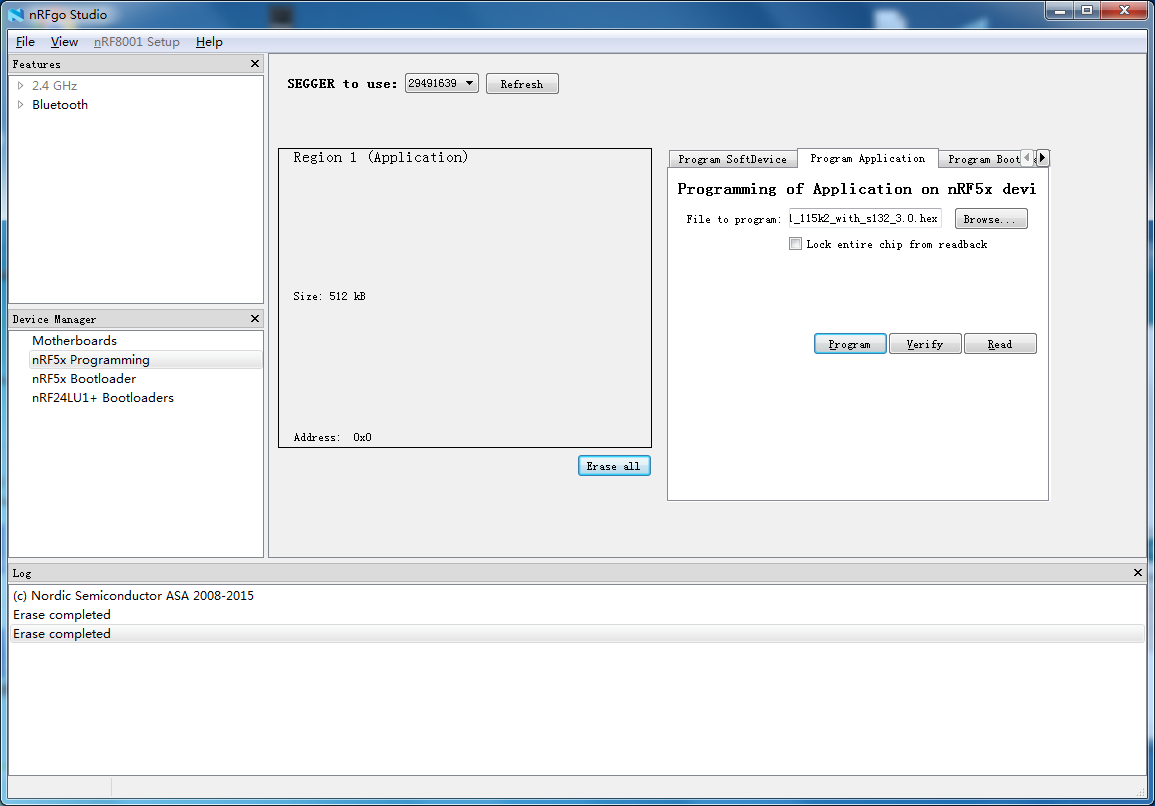Minimize the nRFgo Studio window
Screen dimensions: 1155x806
[x=1059, y=10]
